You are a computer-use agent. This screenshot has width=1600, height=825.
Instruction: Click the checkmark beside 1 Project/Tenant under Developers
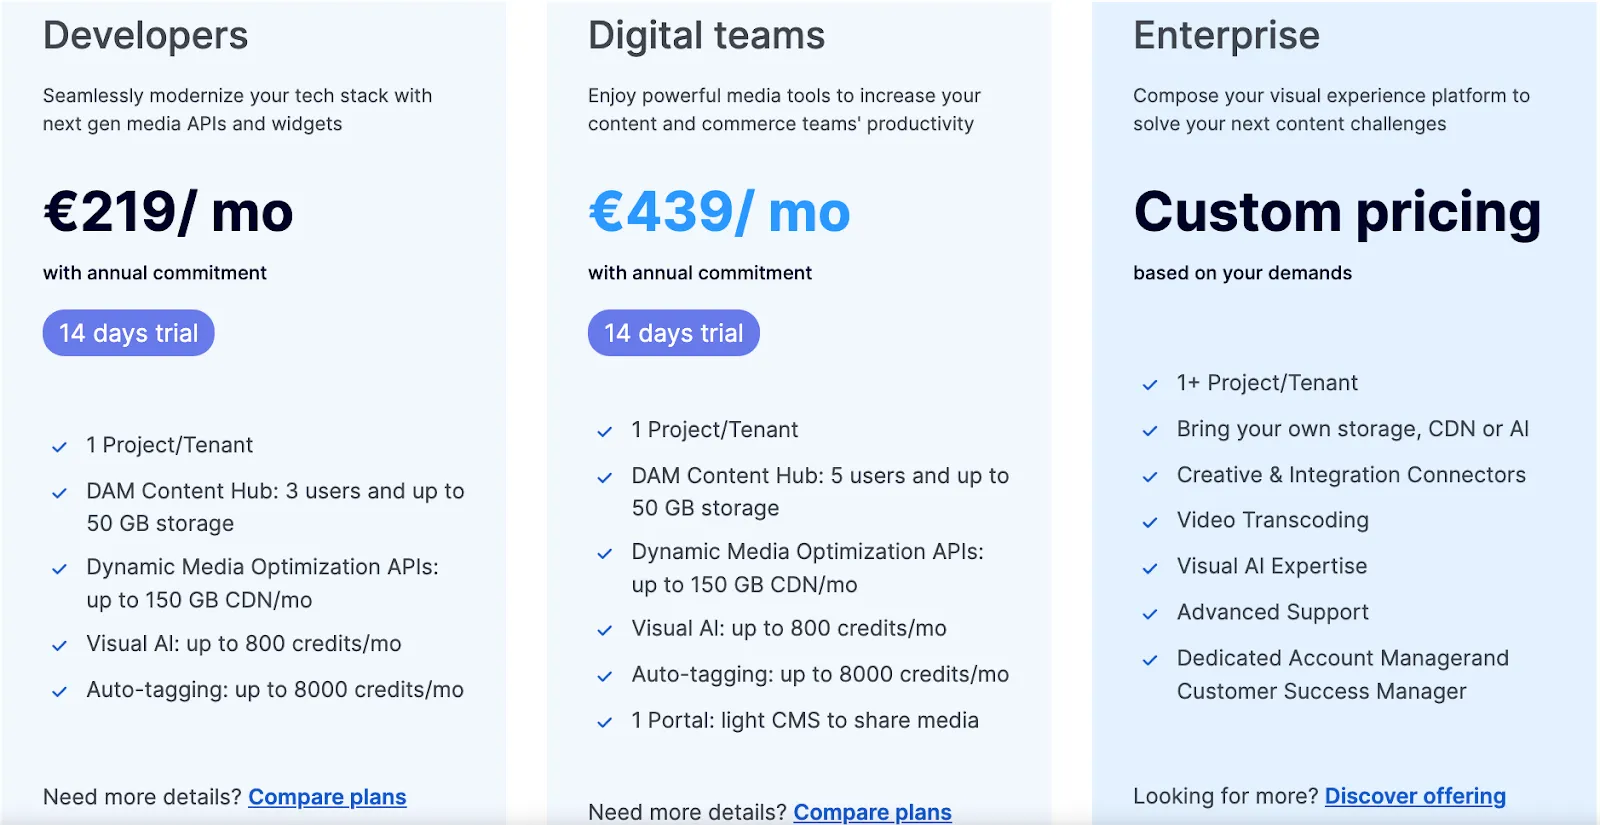[x=58, y=446]
